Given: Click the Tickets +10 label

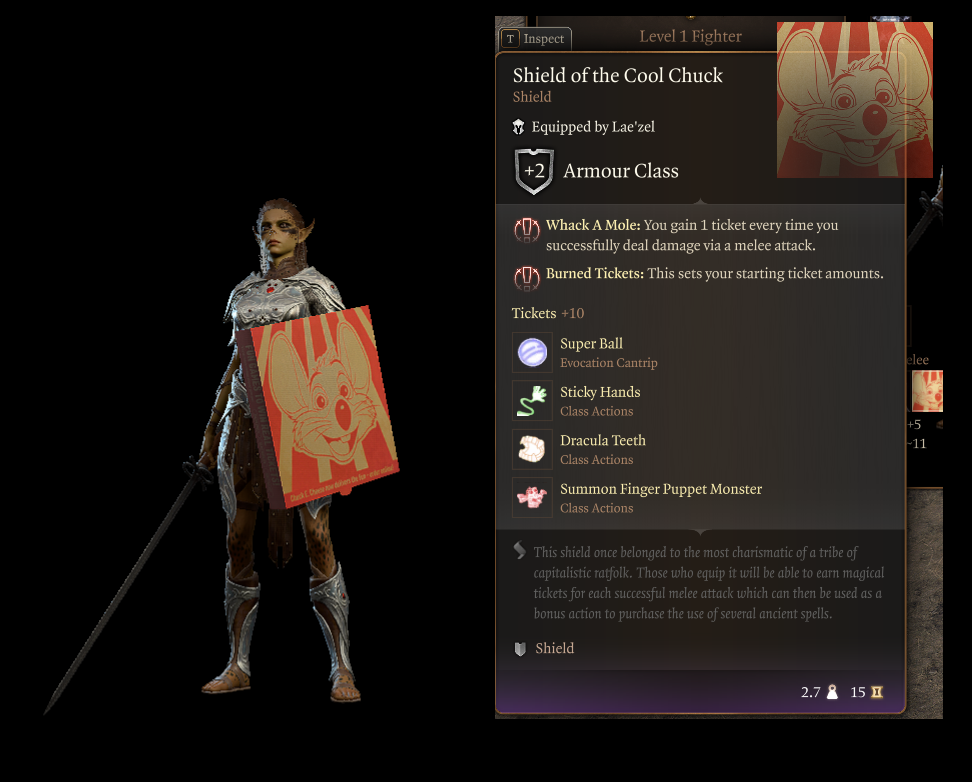Looking at the screenshot, I should [x=548, y=313].
